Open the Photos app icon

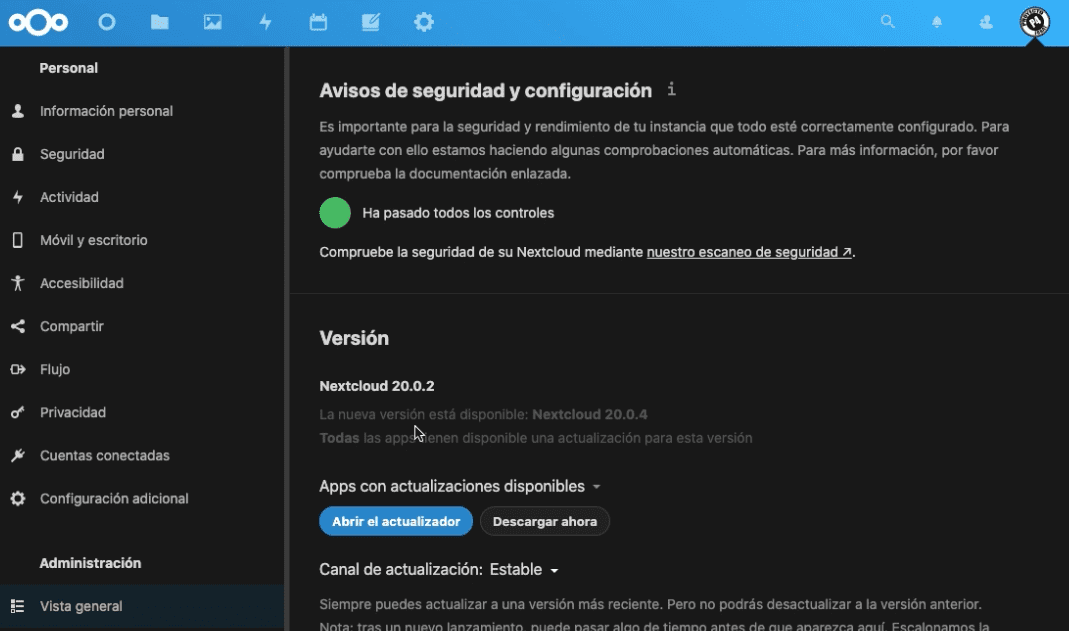(212, 21)
